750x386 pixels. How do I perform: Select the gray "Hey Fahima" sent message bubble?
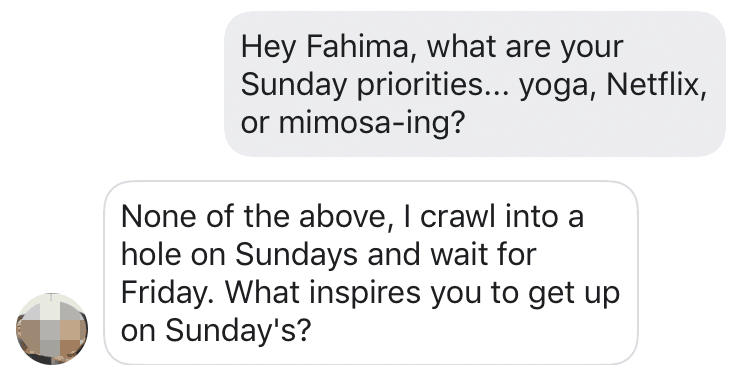coord(474,84)
